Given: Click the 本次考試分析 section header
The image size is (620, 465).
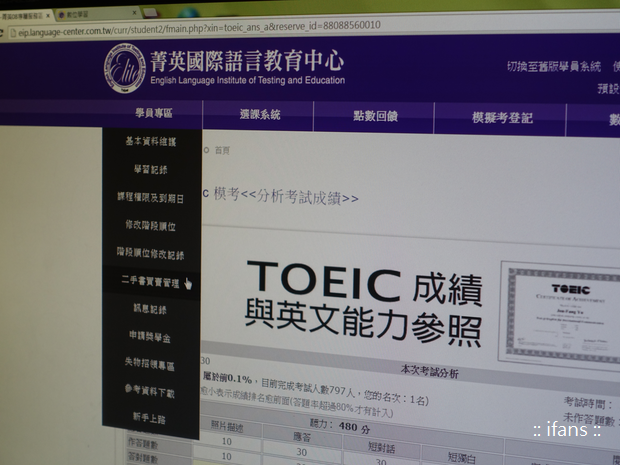Looking at the screenshot, I should [x=429, y=372].
